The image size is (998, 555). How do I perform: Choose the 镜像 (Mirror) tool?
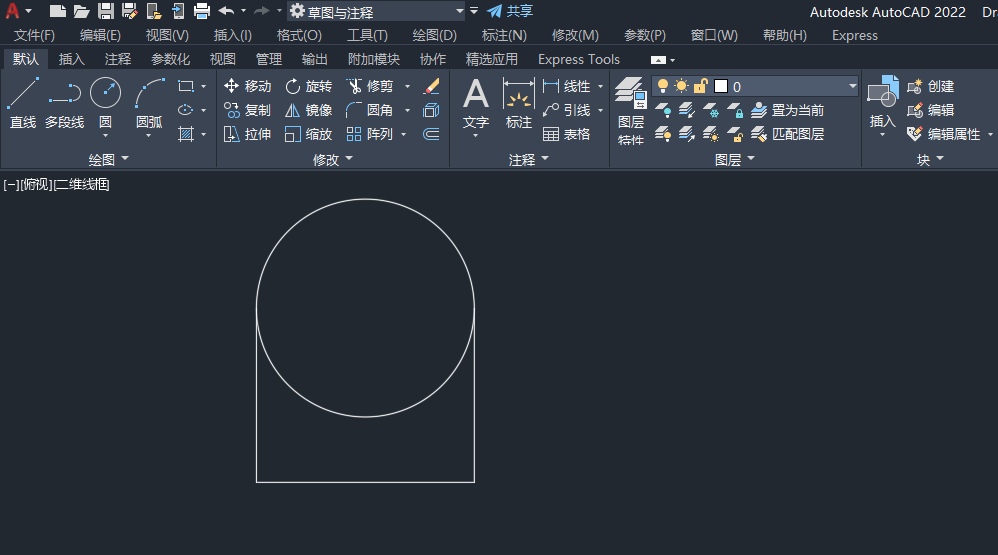click(307, 110)
